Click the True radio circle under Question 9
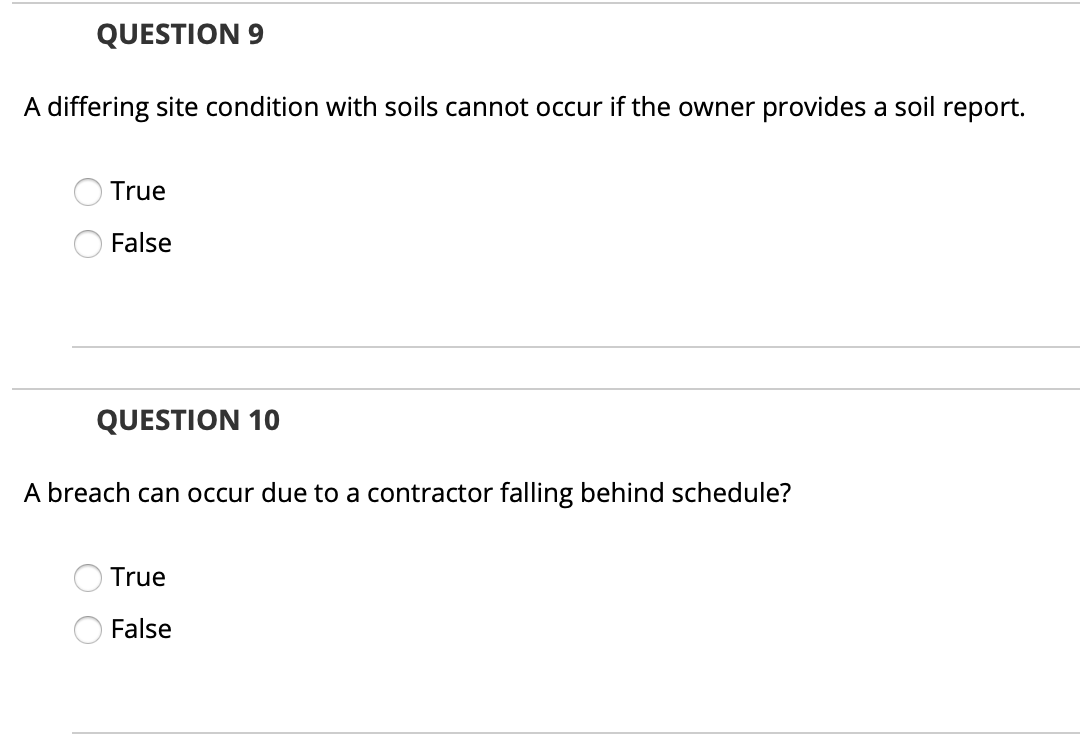1080x740 pixels. (87, 191)
